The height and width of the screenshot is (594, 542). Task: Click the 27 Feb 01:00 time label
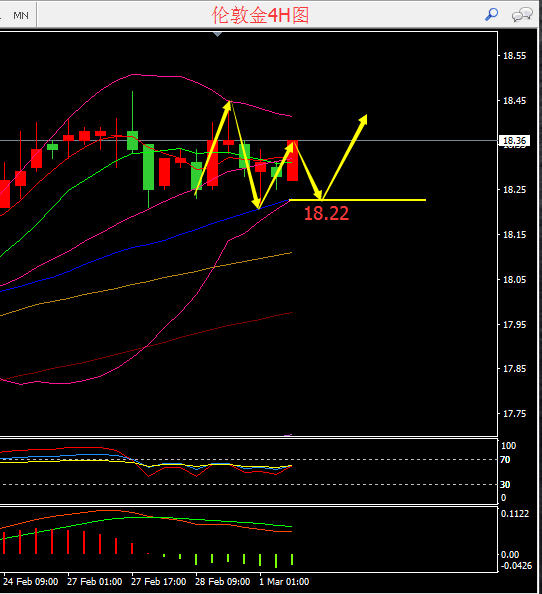pyautogui.click(x=95, y=581)
